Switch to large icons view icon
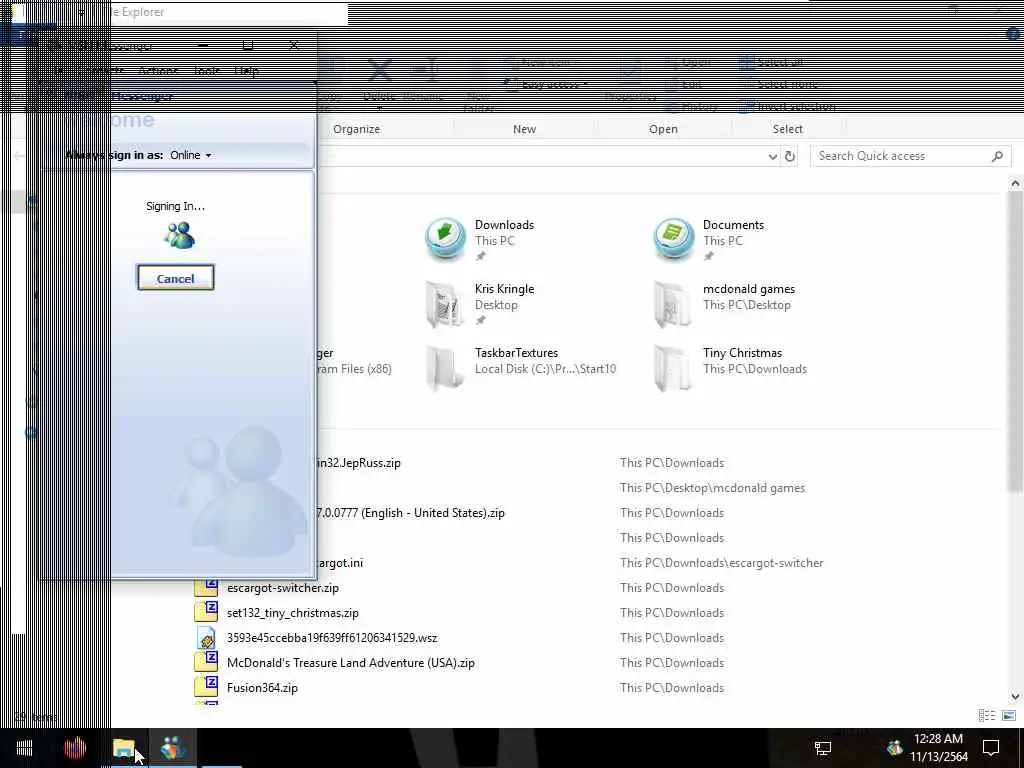Screen dimensions: 1024x768 click(x=1009, y=716)
